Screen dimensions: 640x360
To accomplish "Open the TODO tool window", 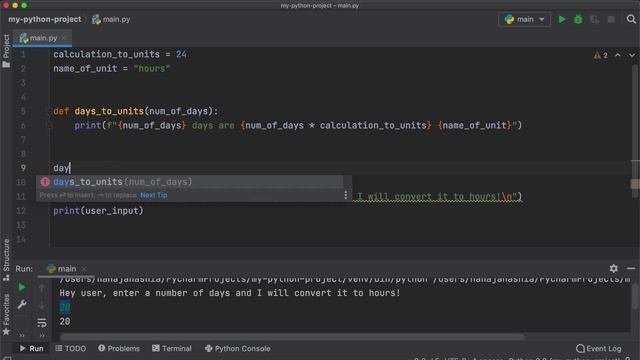I will [x=71, y=349].
